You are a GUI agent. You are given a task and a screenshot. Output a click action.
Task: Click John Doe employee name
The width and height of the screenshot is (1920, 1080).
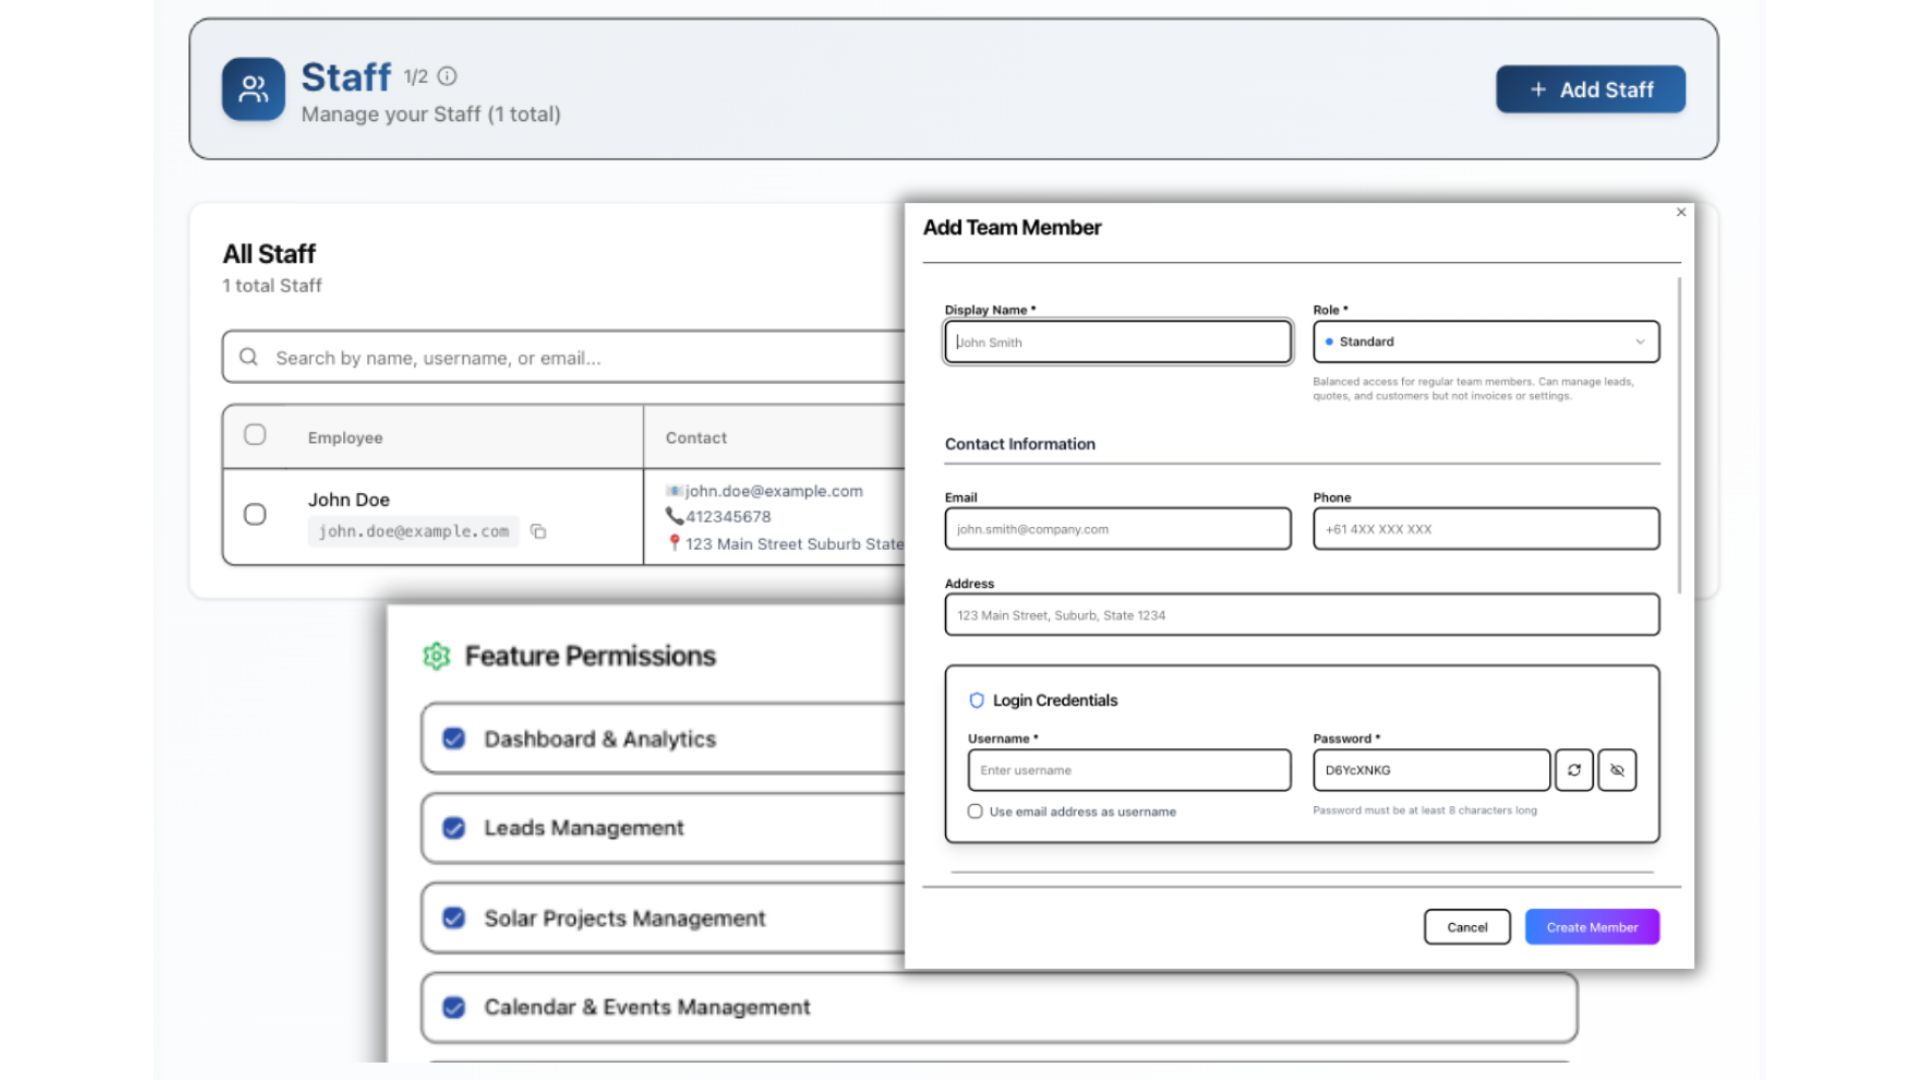click(x=348, y=499)
